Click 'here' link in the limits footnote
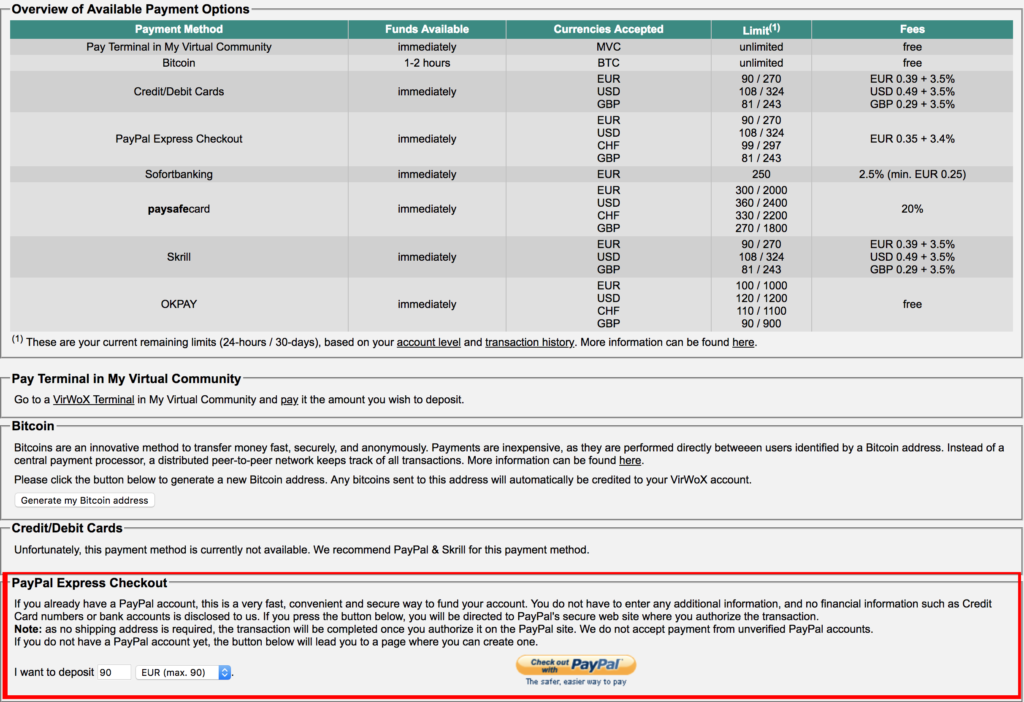This screenshot has width=1024, height=702. [x=743, y=342]
